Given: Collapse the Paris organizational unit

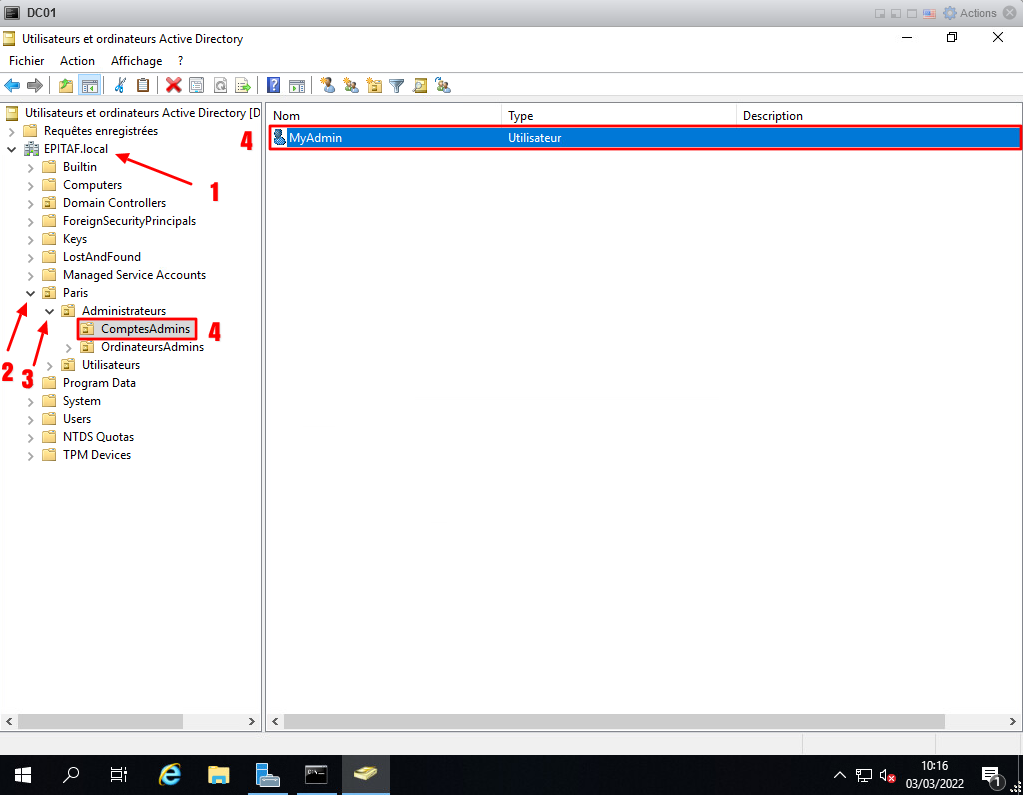Looking at the screenshot, I should click(x=31, y=293).
